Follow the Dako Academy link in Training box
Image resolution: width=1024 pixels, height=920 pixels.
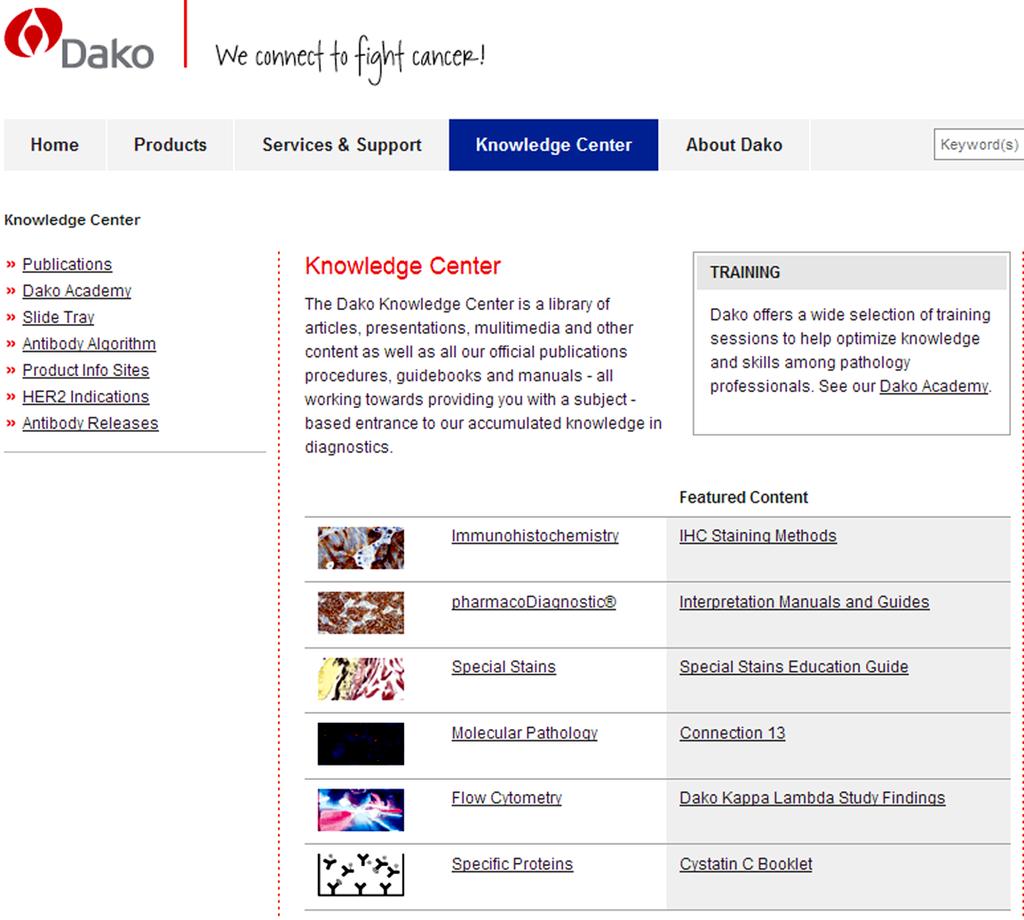coord(934,387)
